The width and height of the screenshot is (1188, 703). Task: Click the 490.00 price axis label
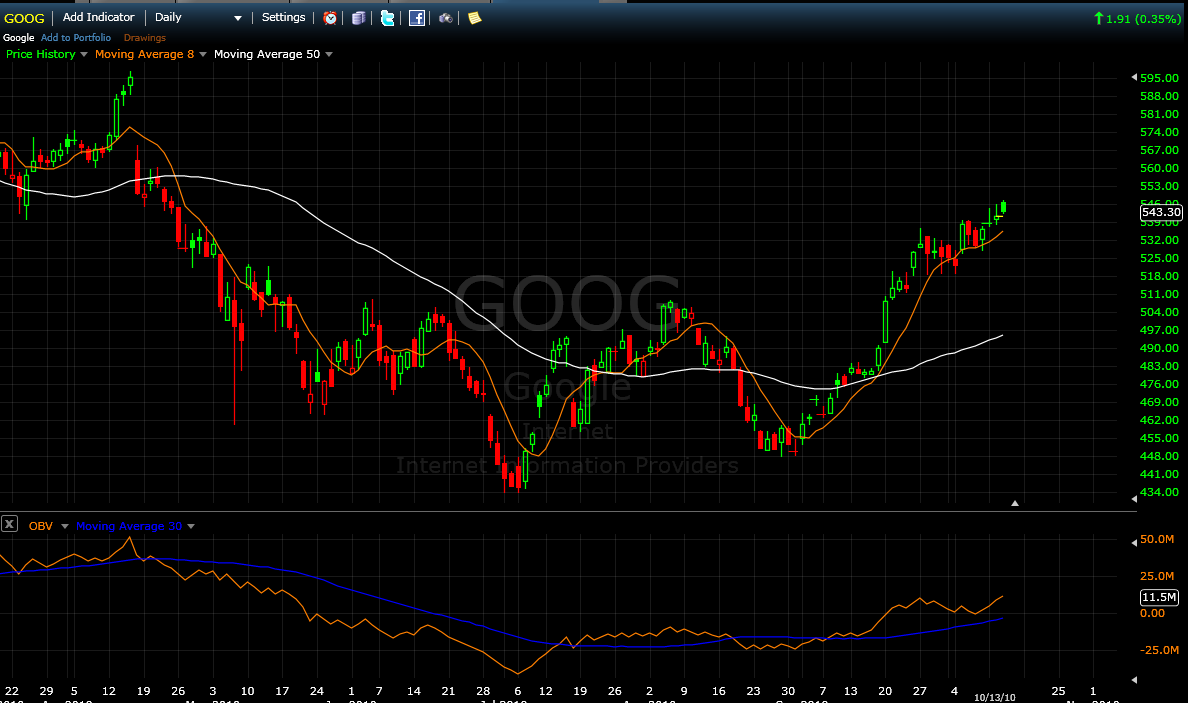(1160, 348)
